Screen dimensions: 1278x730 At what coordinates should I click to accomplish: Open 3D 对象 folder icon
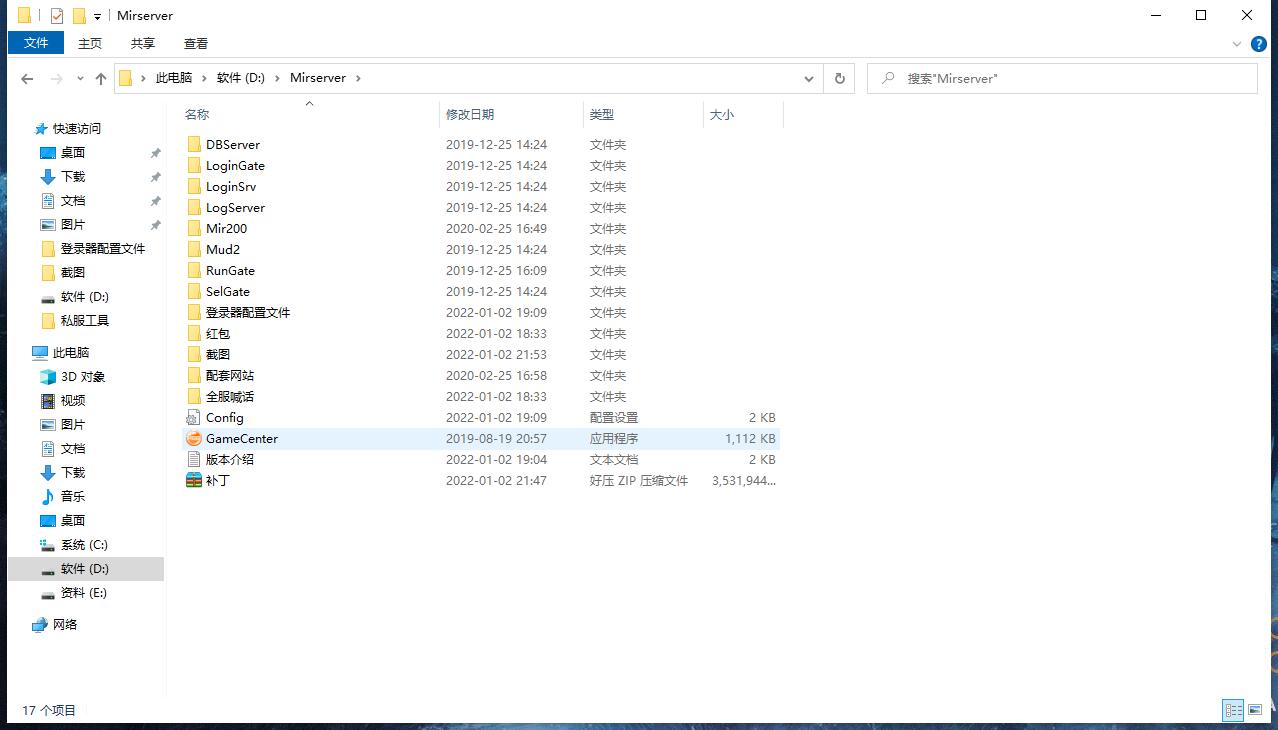pyautogui.click(x=48, y=376)
